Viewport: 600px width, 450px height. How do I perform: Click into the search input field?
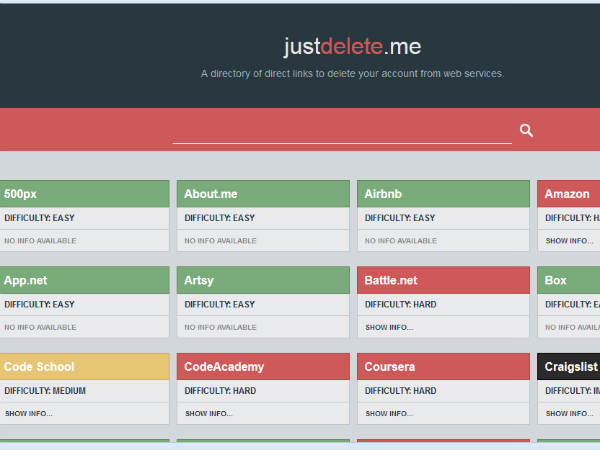[x=341, y=131]
